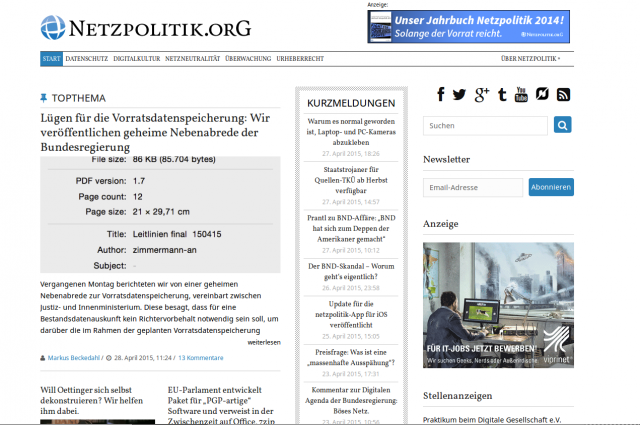The height and width of the screenshot is (425, 640).
Task: Subscribe via the RSS feed icon
Action: coord(563,95)
